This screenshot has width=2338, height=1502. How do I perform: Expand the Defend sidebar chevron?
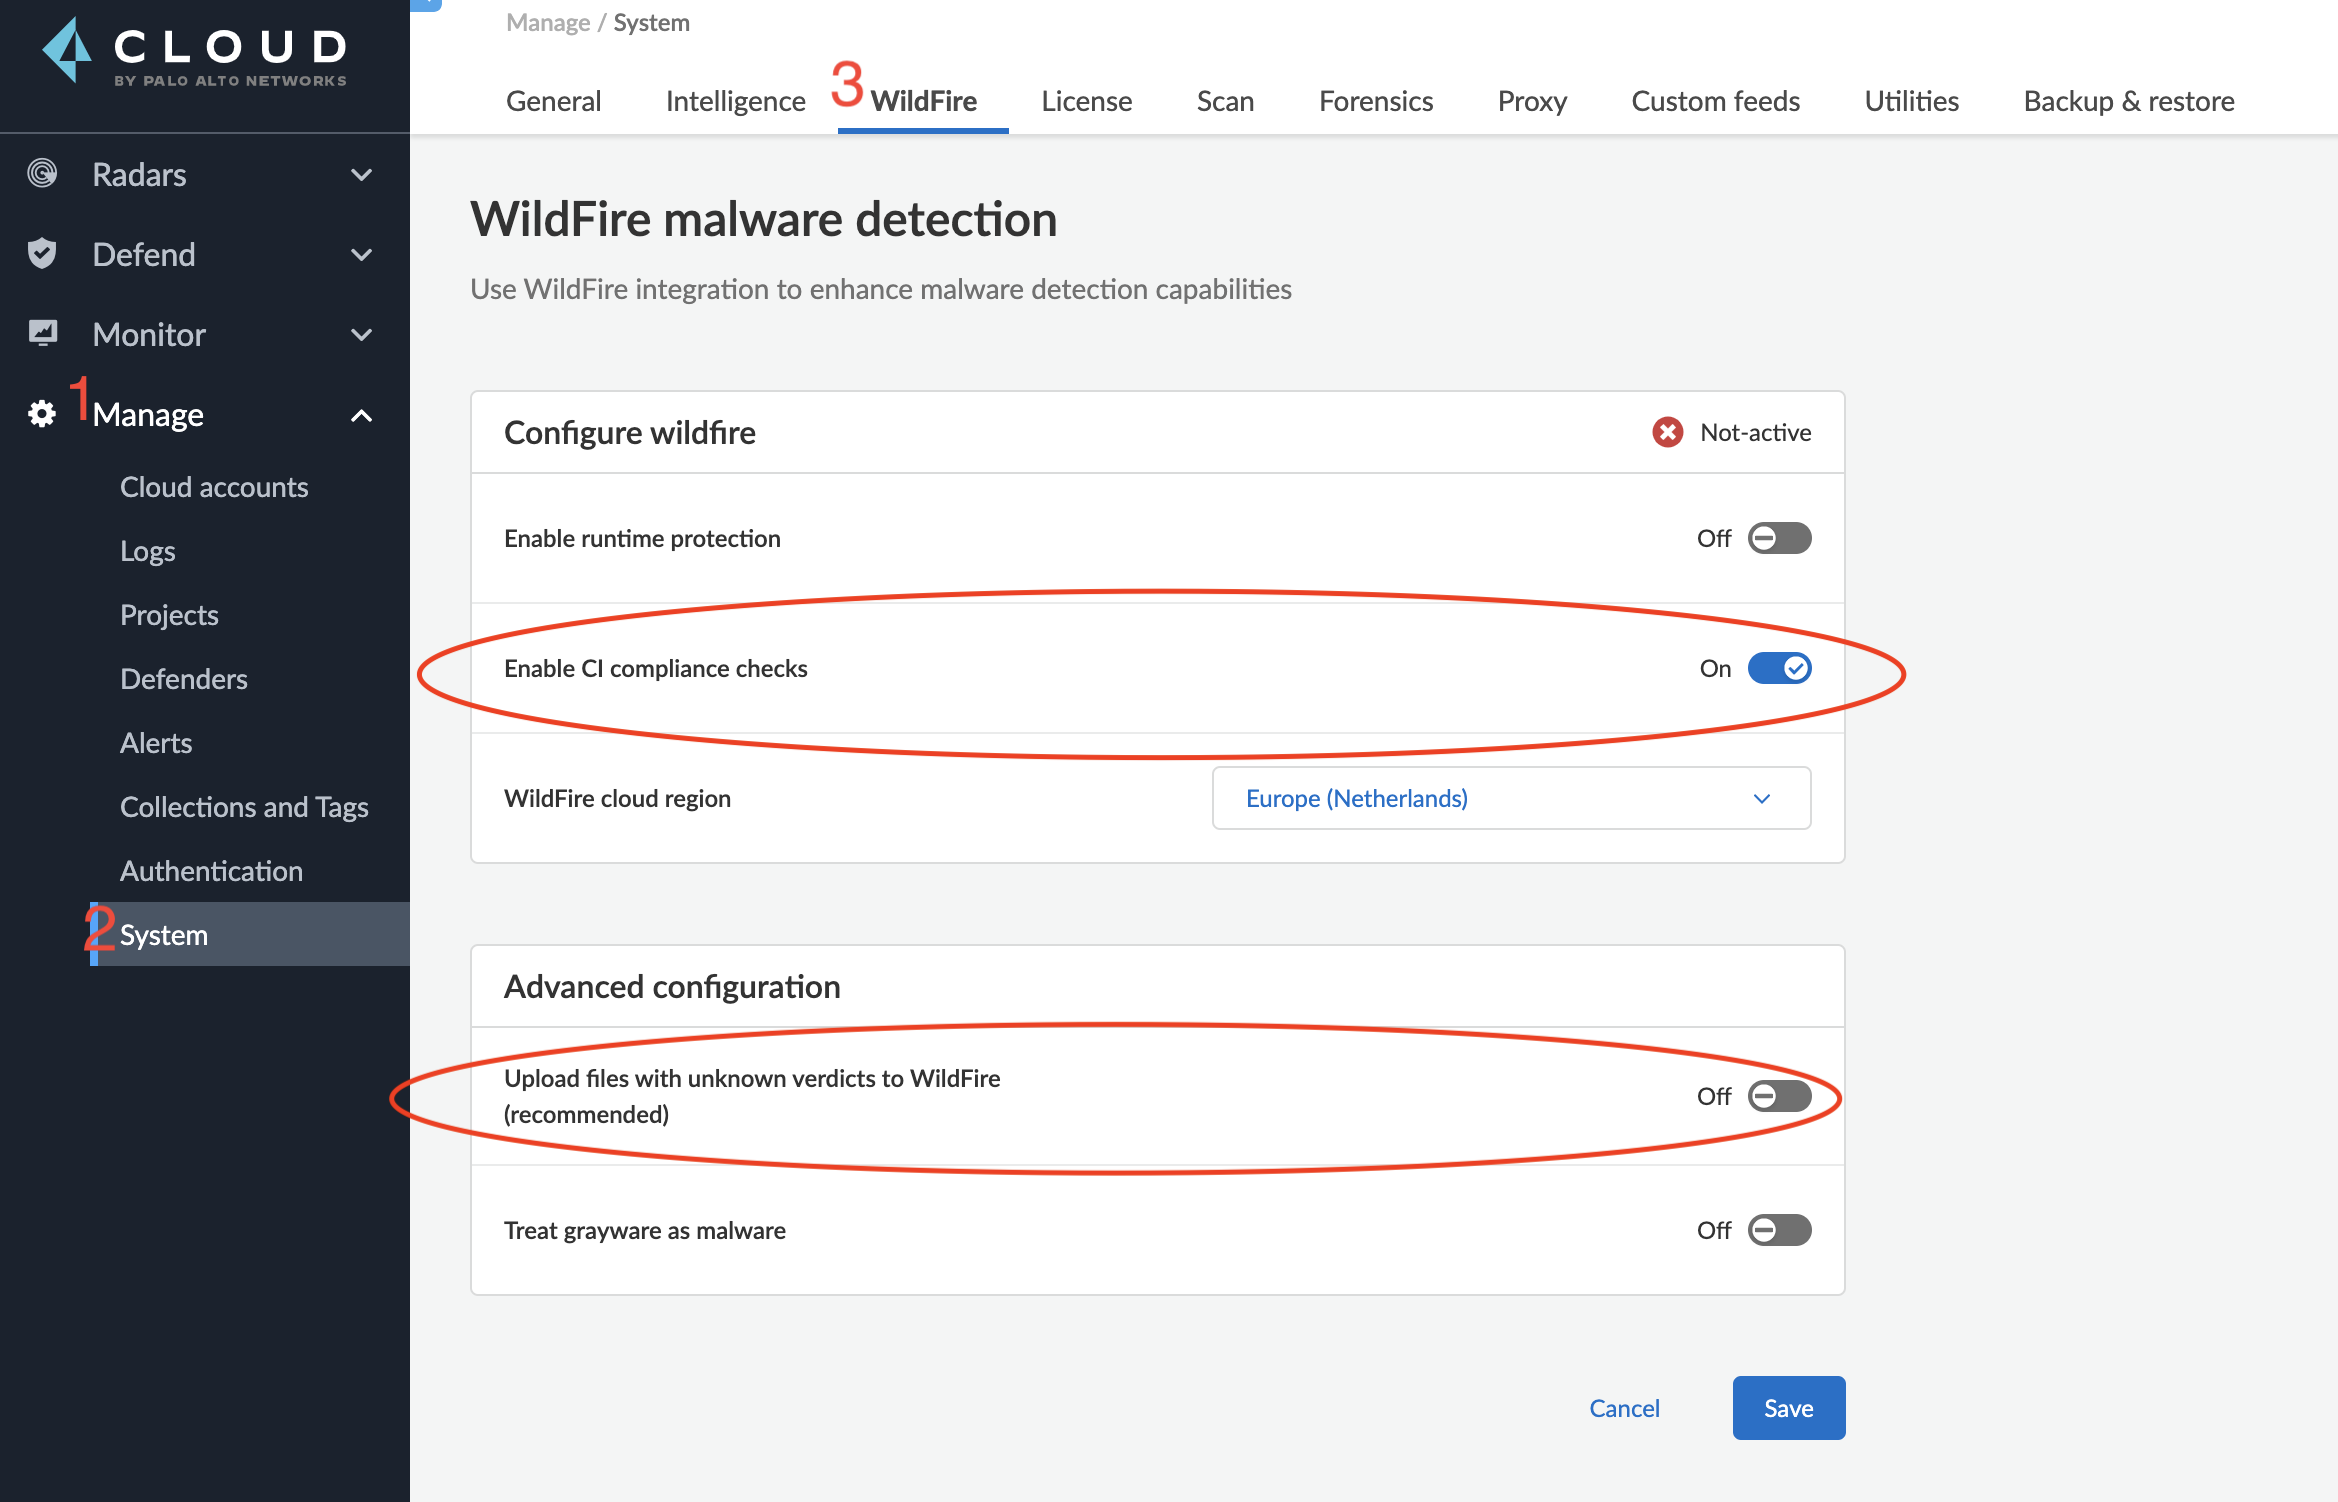[x=362, y=254]
